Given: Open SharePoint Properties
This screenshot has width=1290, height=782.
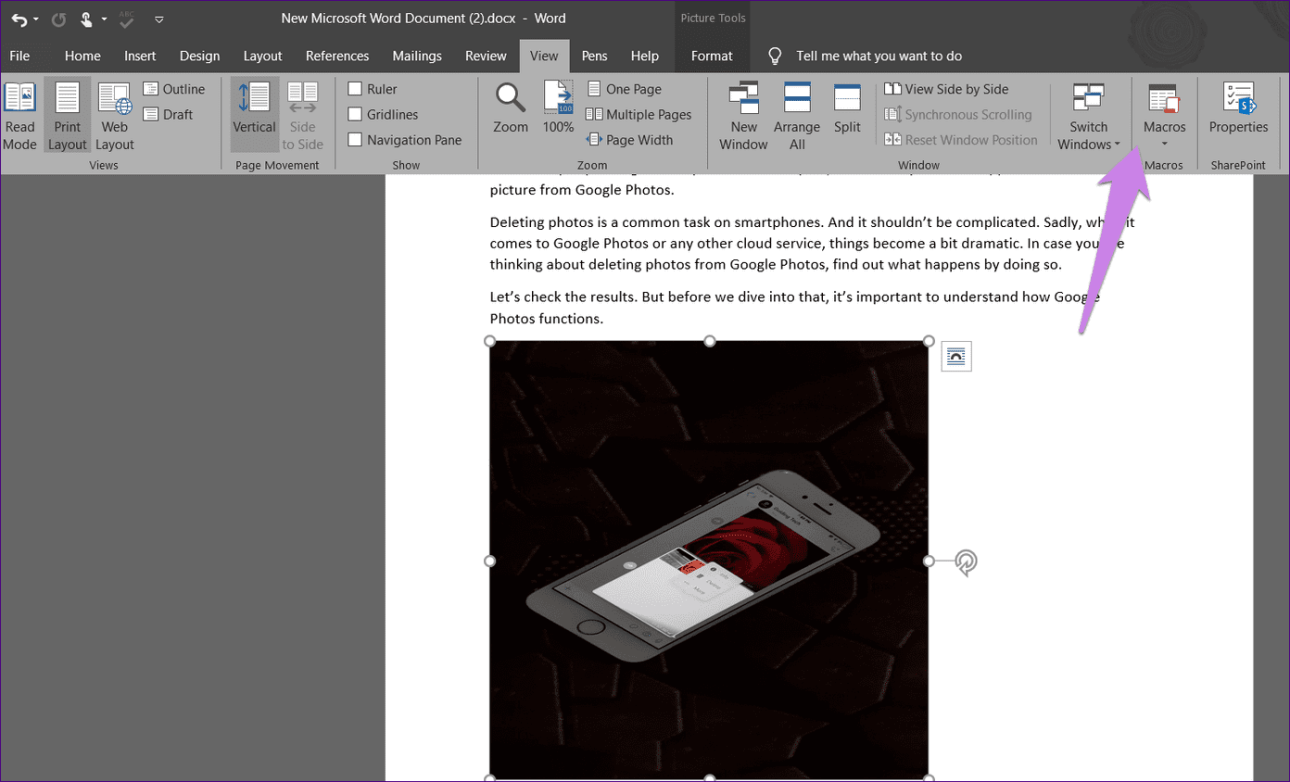Looking at the screenshot, I should pos(1237,108).
